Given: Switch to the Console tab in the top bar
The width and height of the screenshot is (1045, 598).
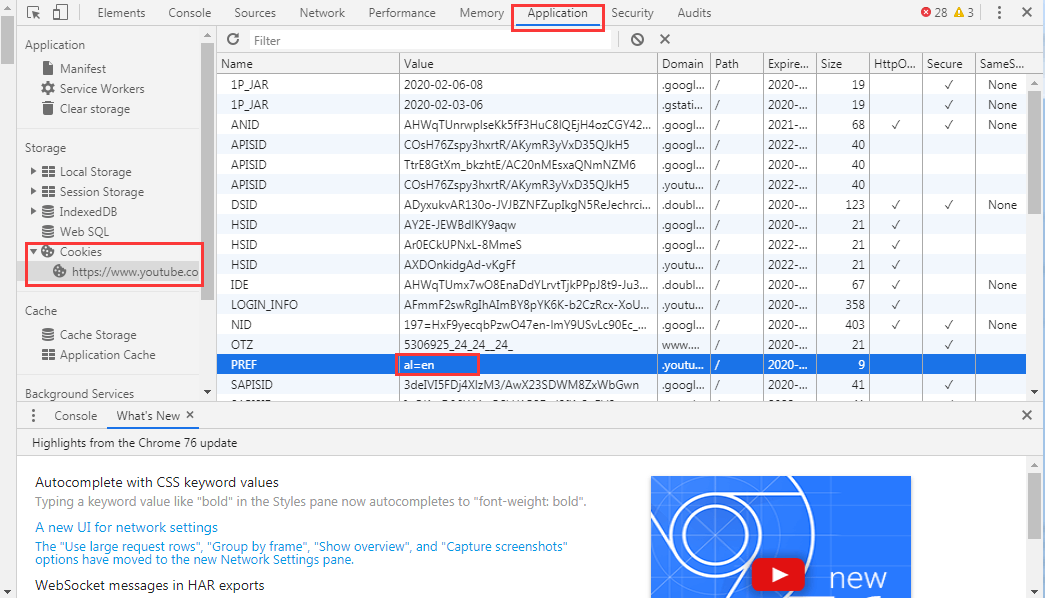Looking at the screenshot, I should pyautogui.click(x=189, y=13).
